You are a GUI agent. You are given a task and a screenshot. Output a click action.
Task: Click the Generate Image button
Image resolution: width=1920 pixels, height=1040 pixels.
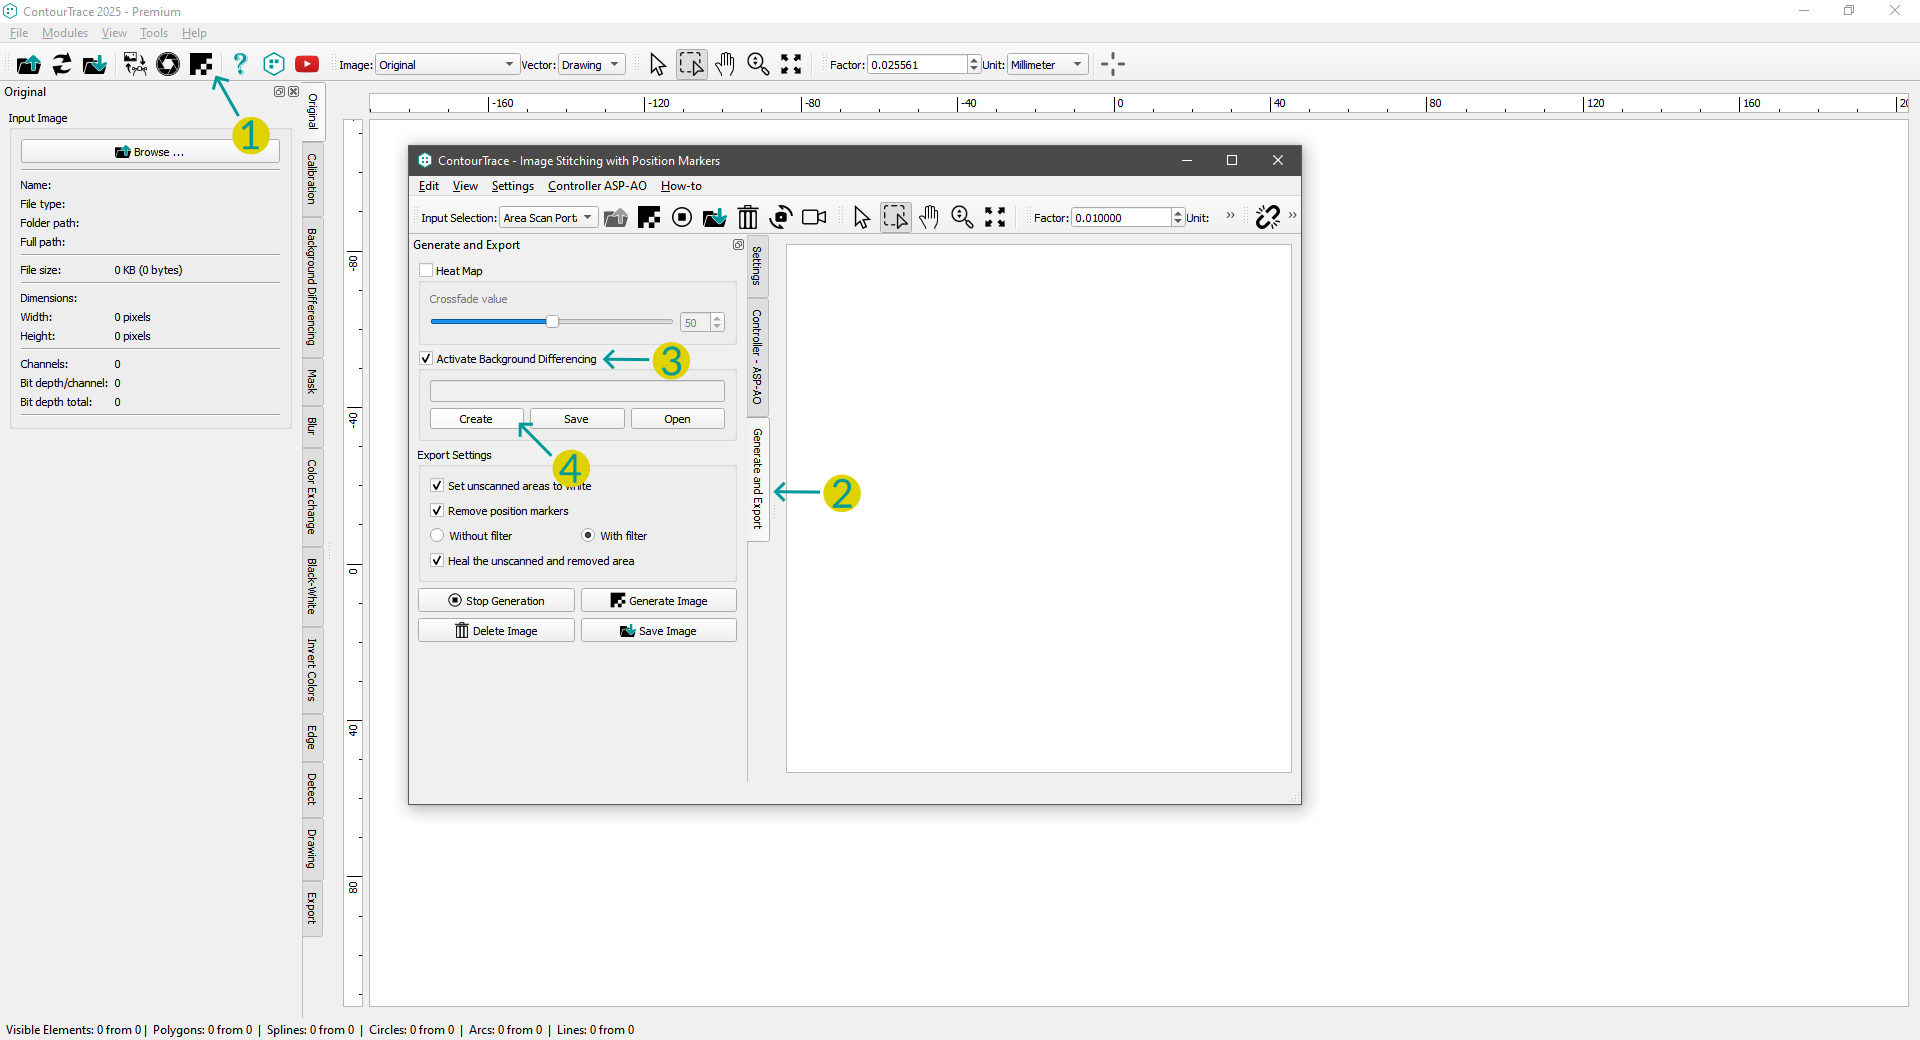659,601
